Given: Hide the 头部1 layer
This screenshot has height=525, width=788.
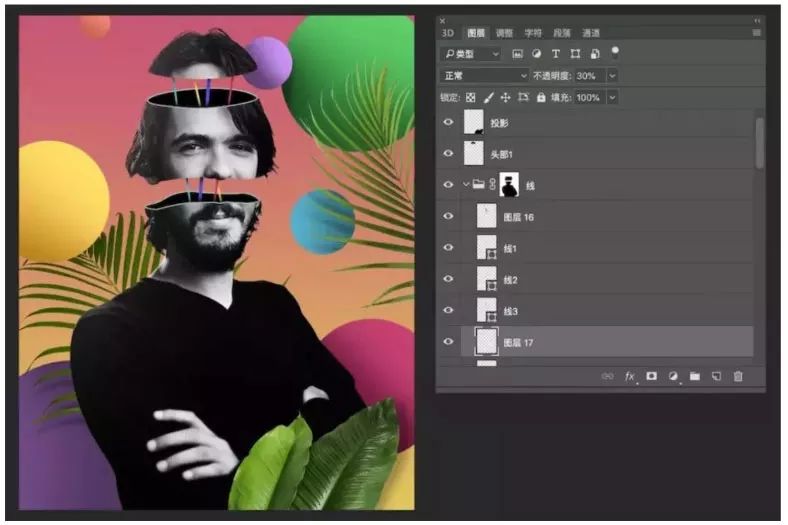Looking at the screenshot, I should click(x=448, y=153).
